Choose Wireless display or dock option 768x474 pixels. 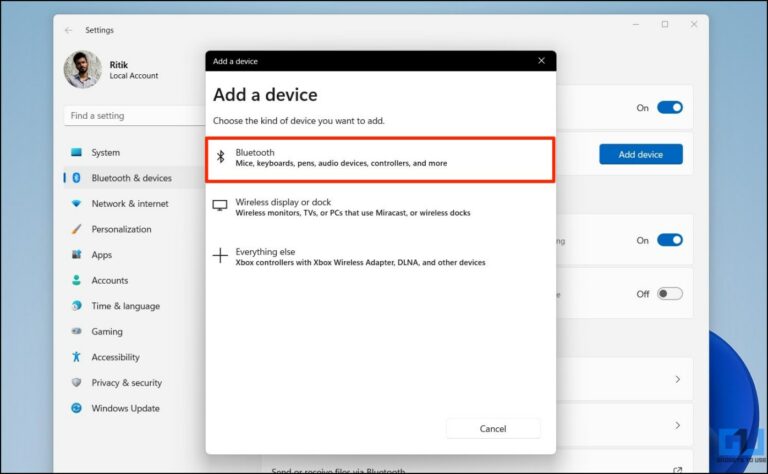[380, 207]
